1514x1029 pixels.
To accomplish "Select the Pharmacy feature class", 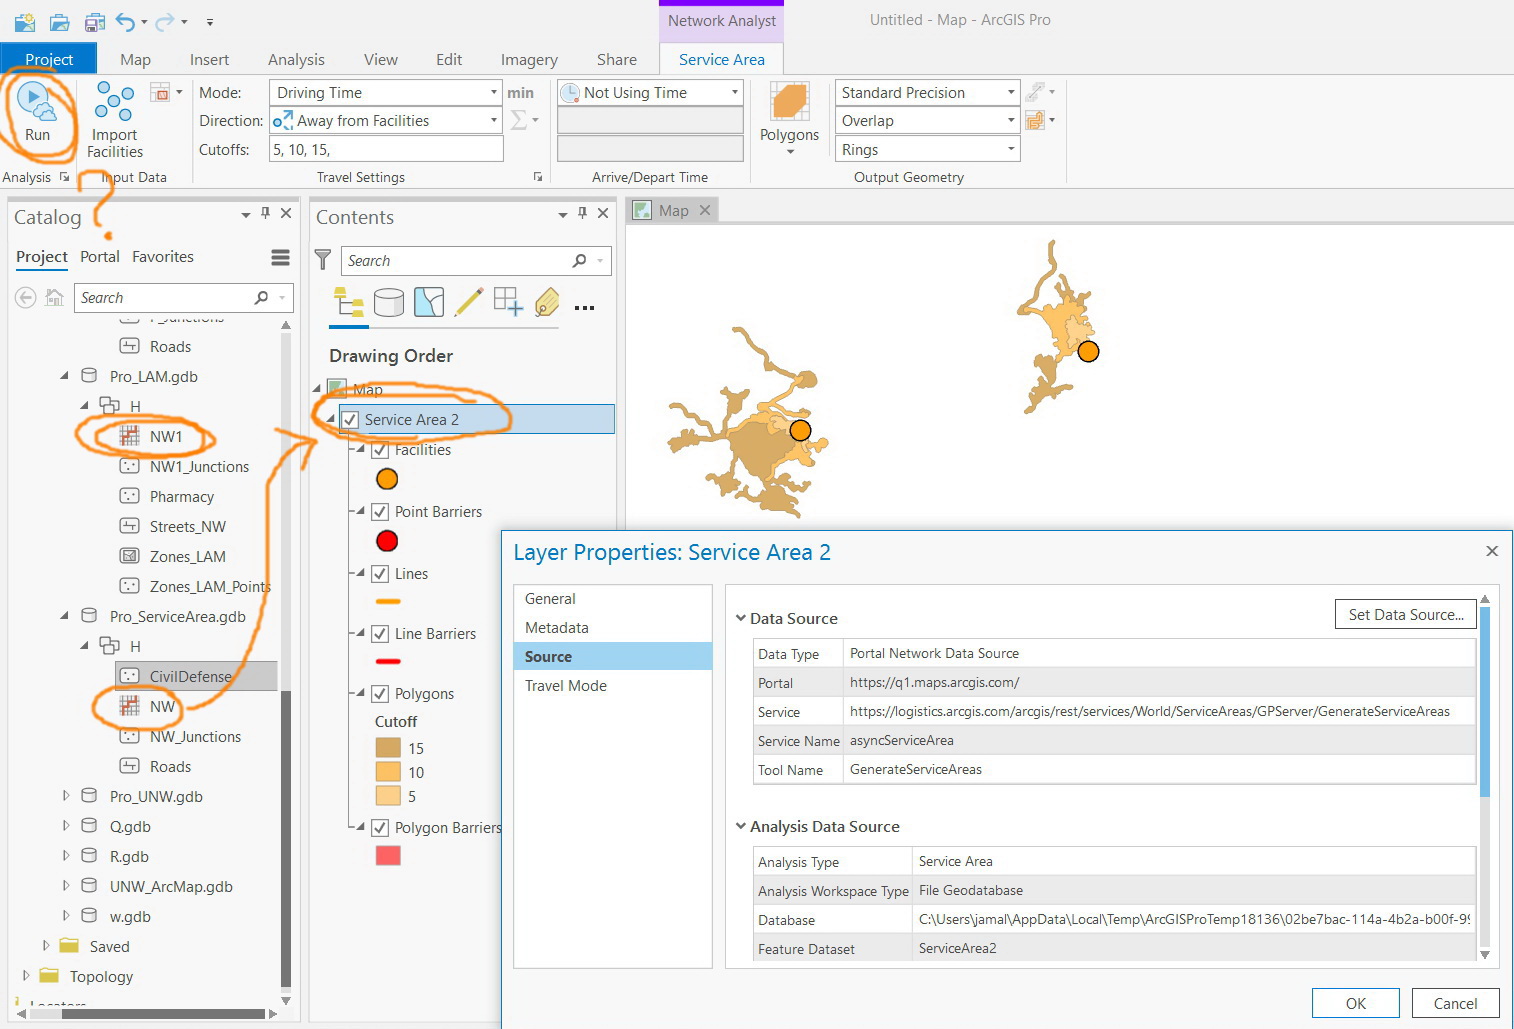I will click(181, 496).
